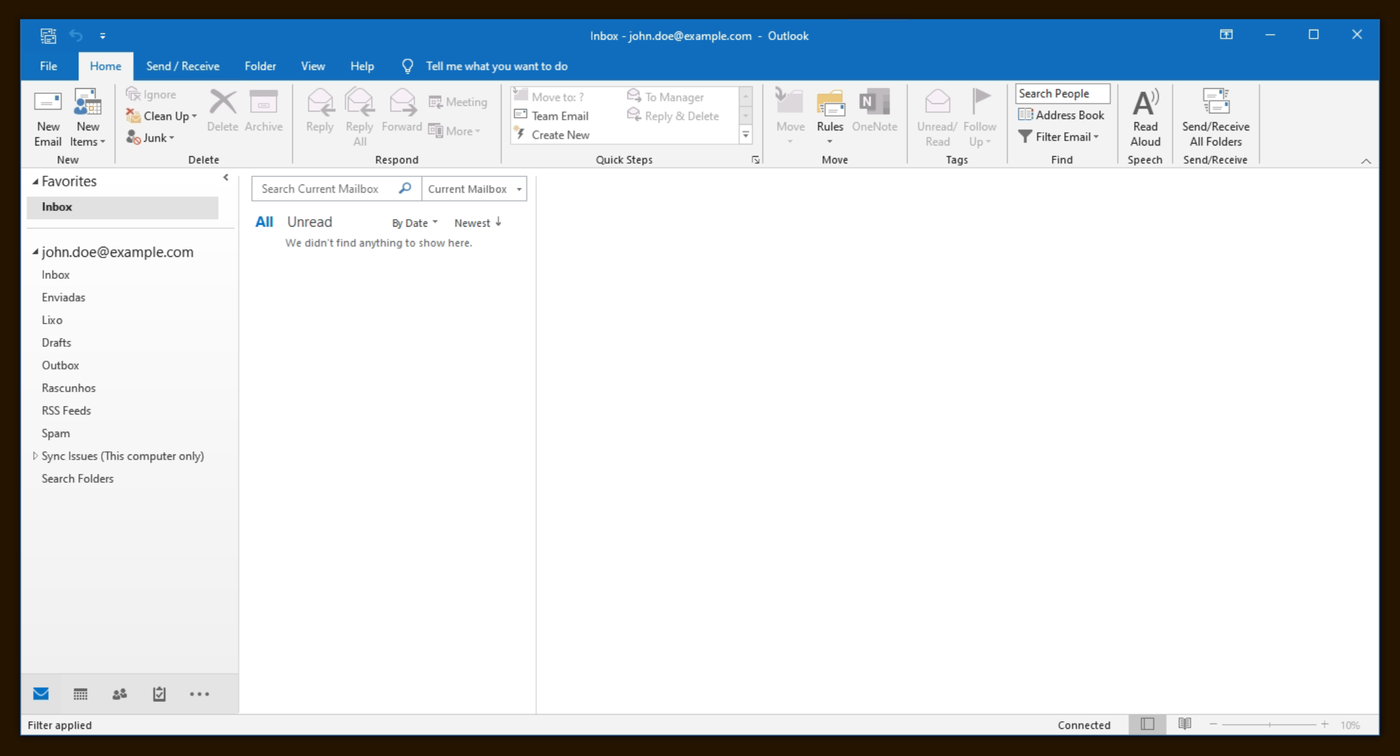Expand Sync Issues folder

[x=35, y=456]
